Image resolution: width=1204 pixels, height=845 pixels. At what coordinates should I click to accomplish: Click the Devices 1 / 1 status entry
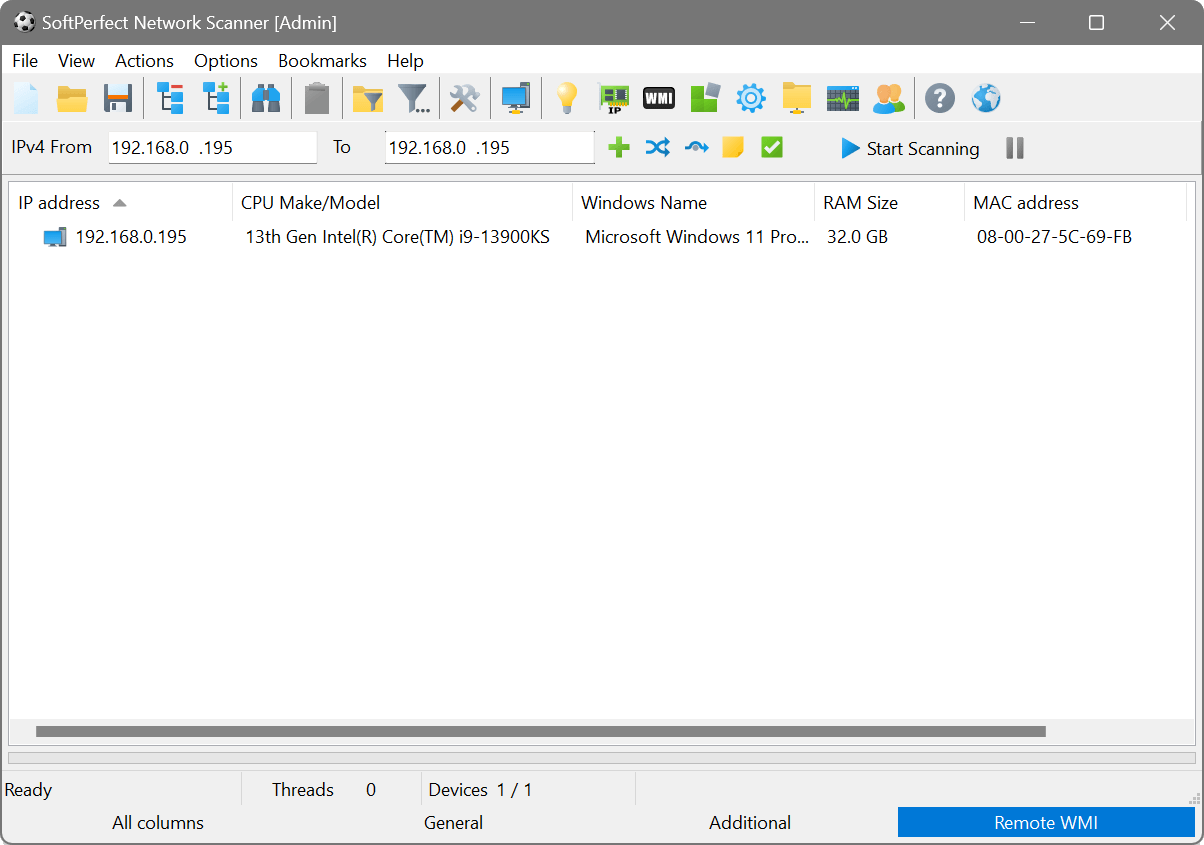[x=480, y=790]
